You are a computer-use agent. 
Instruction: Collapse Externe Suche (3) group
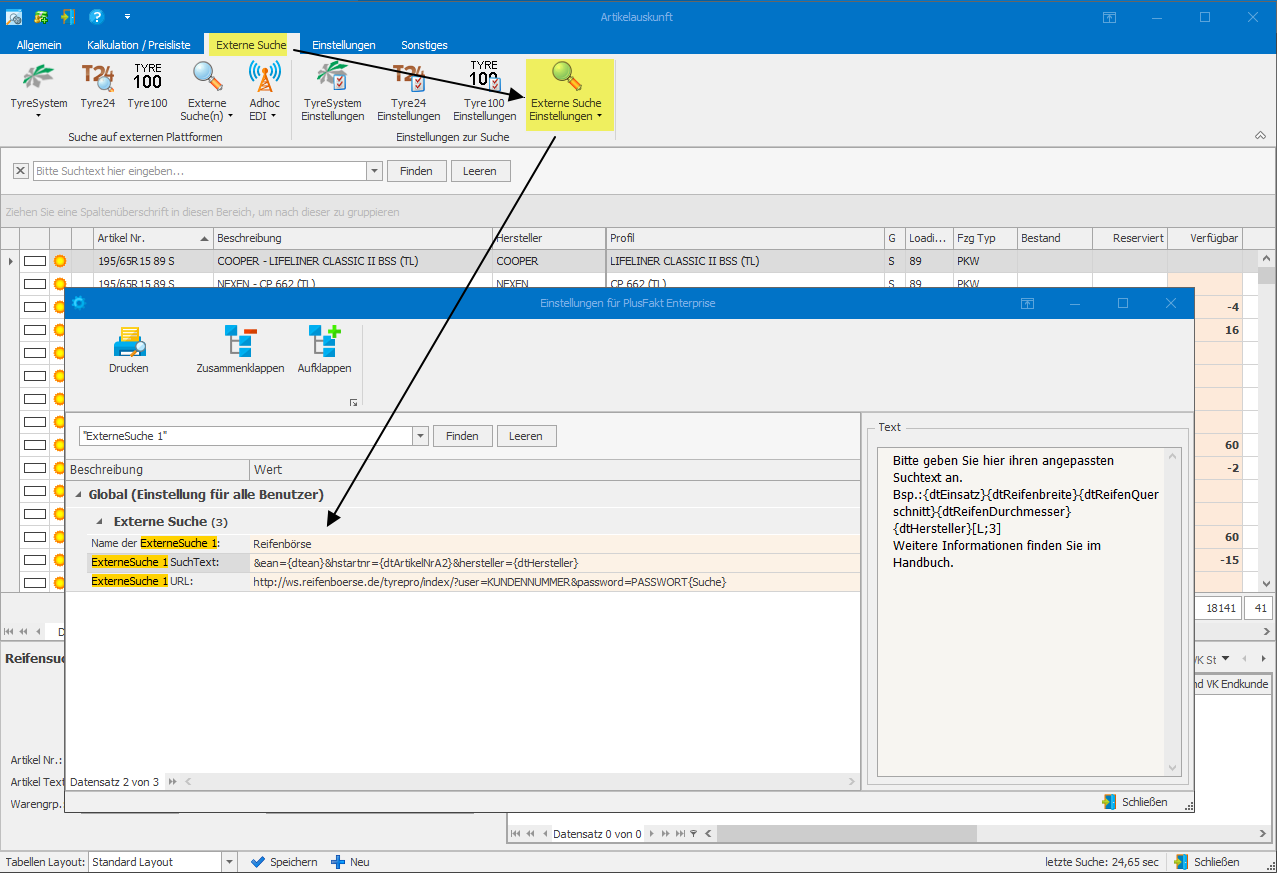[99, 521]
